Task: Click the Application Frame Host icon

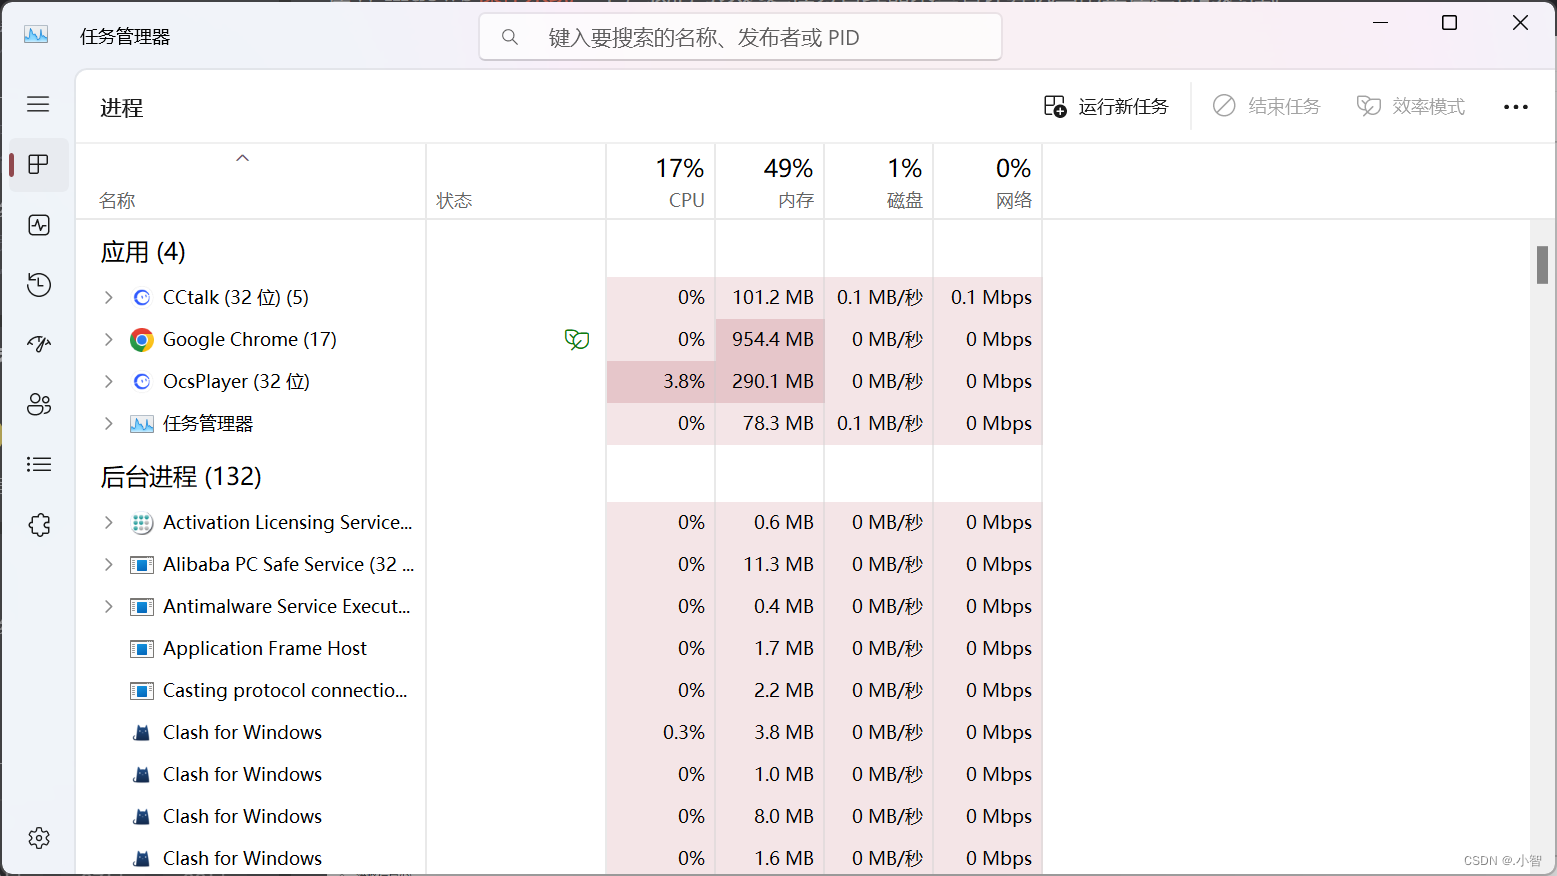Action: (142, 649)
